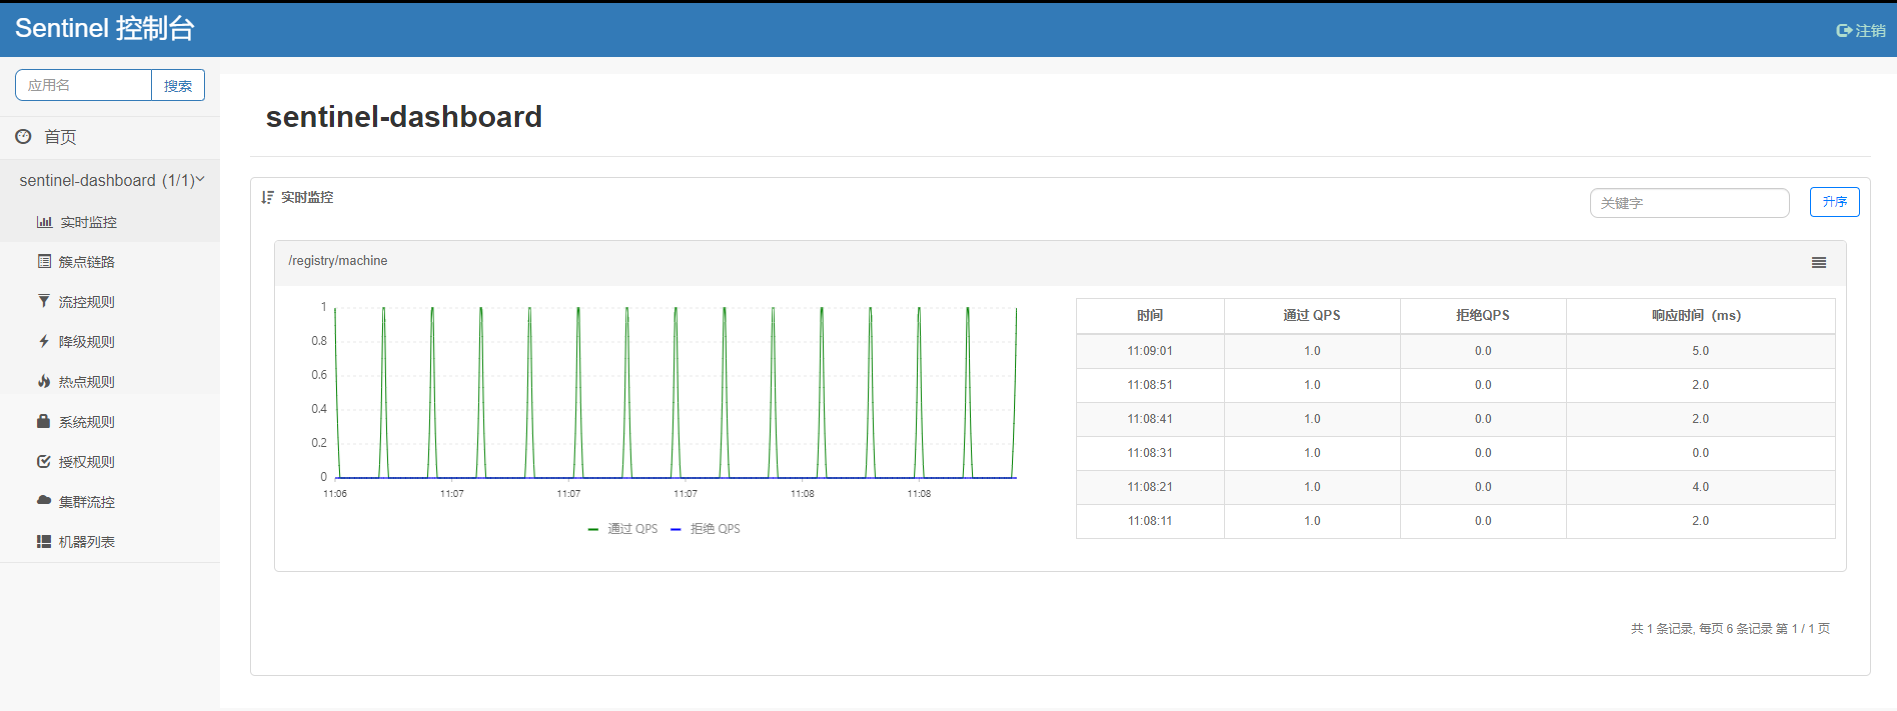The width and height of the screenshot is (1897, 711).
Task: Click the Sentinel 控制台 title
Action: tap(104, 28)
